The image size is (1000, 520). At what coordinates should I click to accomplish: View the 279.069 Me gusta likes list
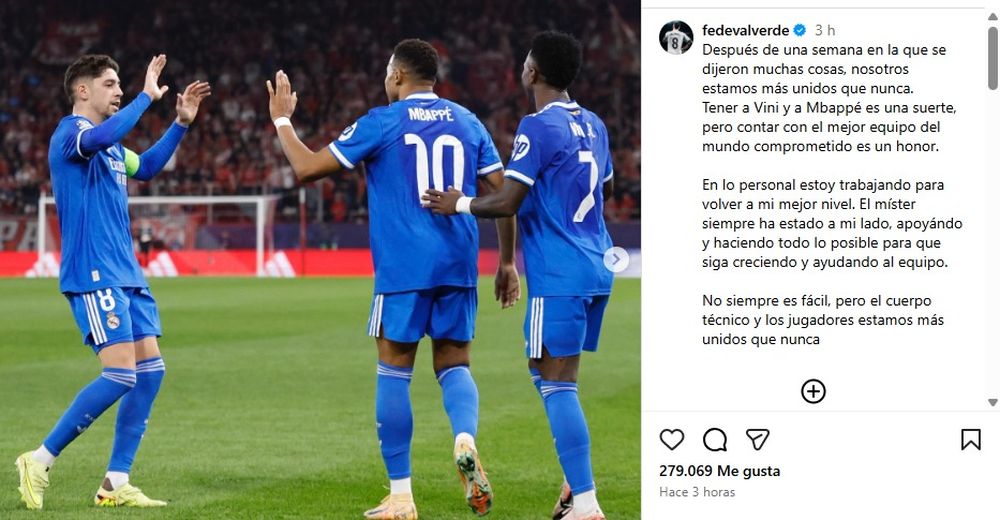tap(719, 471)
